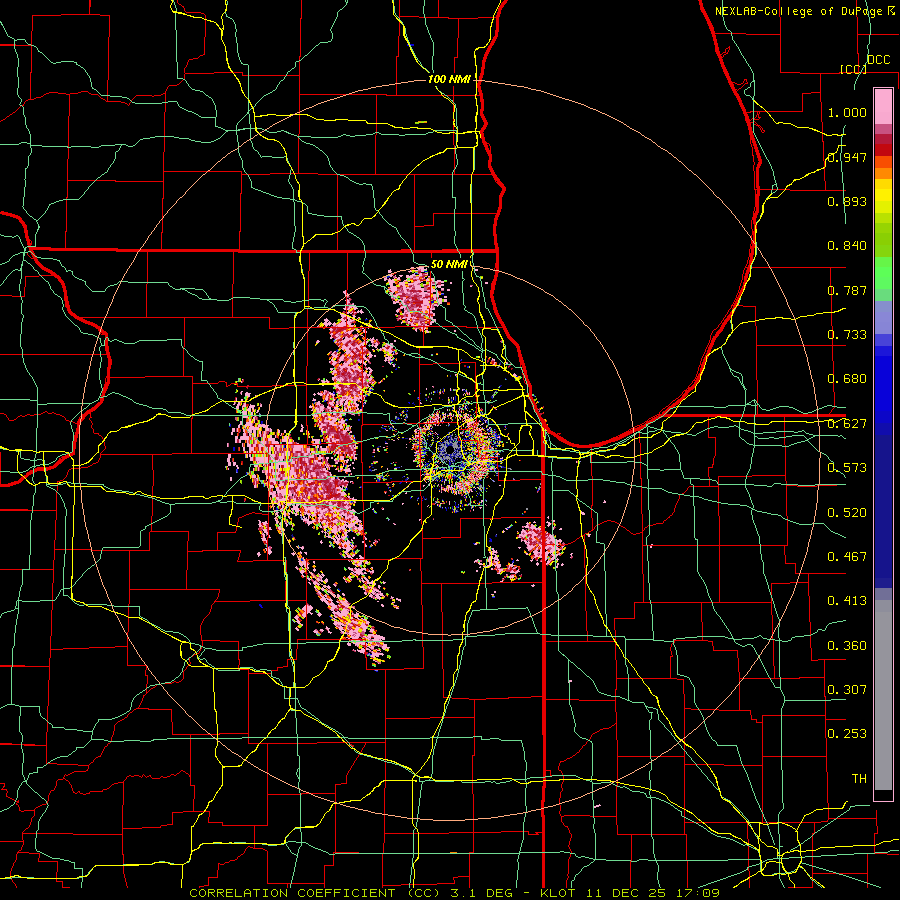The image size is (900, 900).
Task: Click the 0.360 scale value
Action: pyautogui.click(x=847, y=646)
